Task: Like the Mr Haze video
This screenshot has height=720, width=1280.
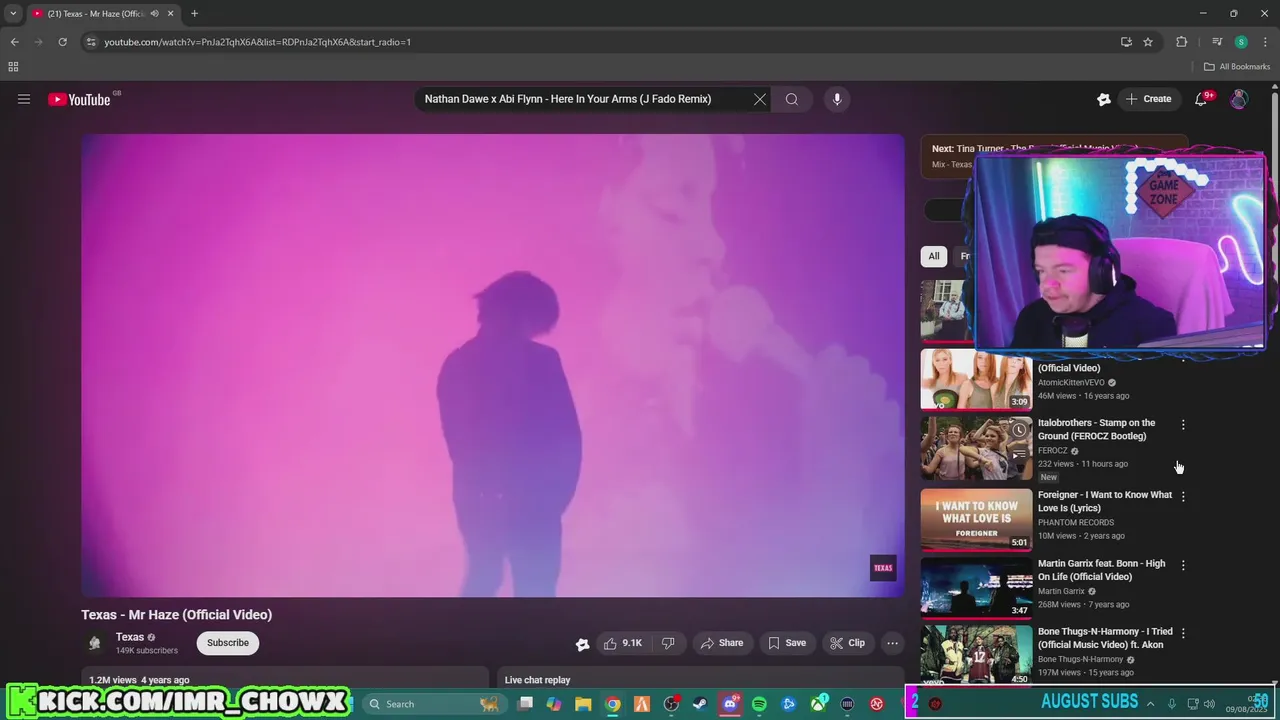Action: point(622,643)
